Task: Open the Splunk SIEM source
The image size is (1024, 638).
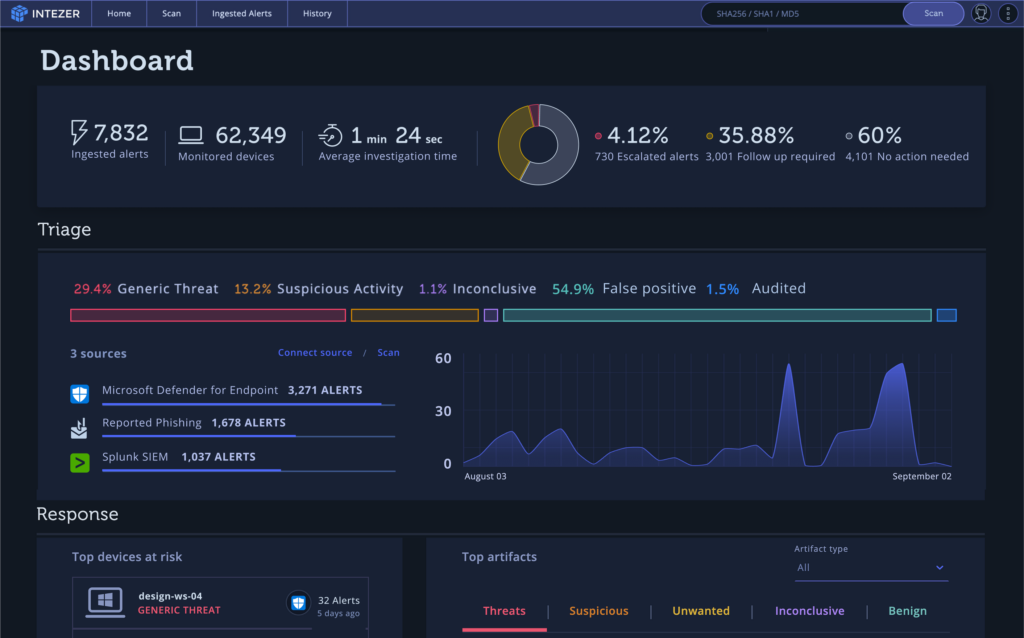Action: 135,456
